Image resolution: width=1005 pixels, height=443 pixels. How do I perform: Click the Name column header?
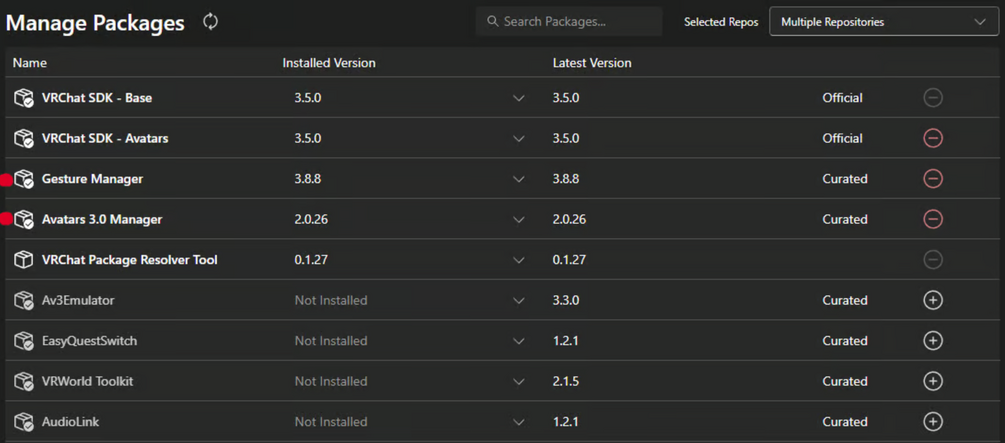pos(30,63)
